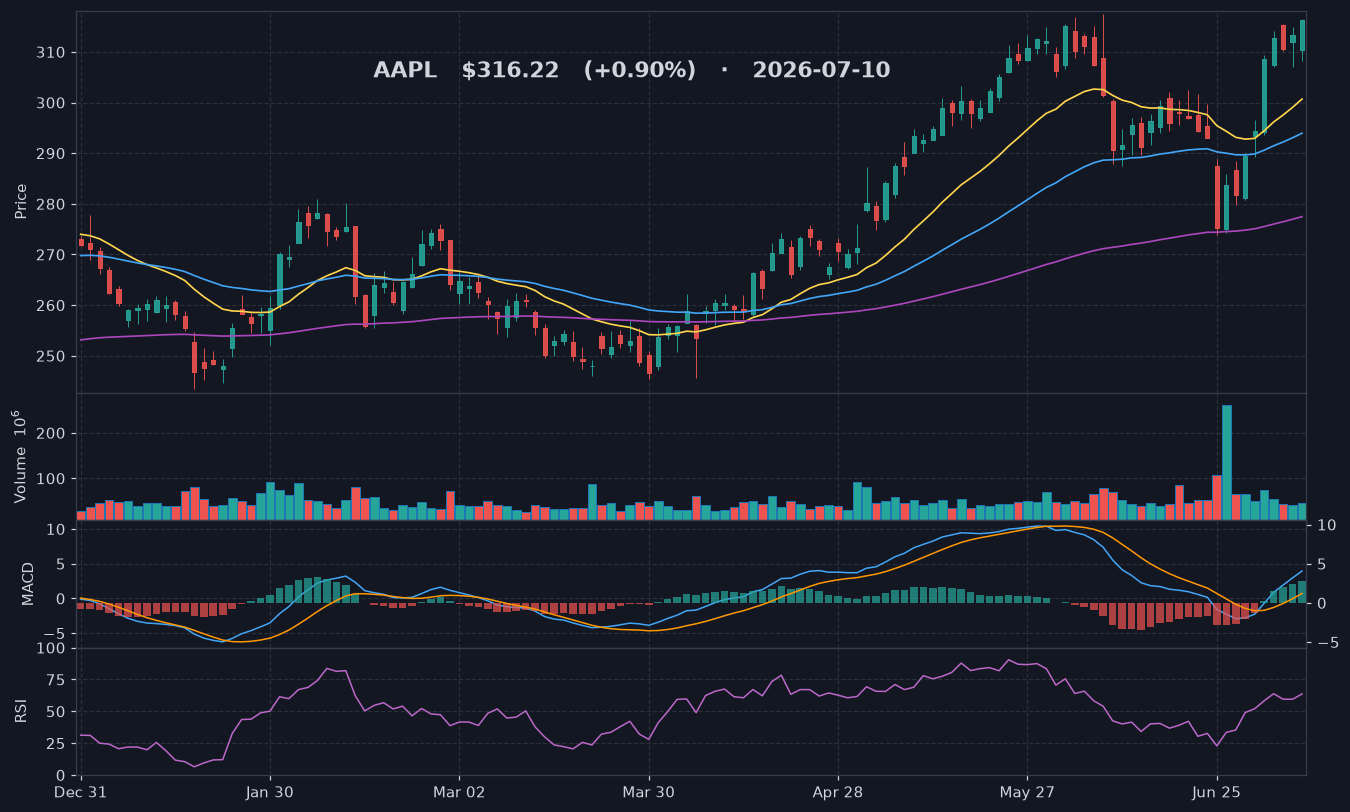The image size is (1350, 812).
Task: Click the Volume axis label
Action: 19,456
